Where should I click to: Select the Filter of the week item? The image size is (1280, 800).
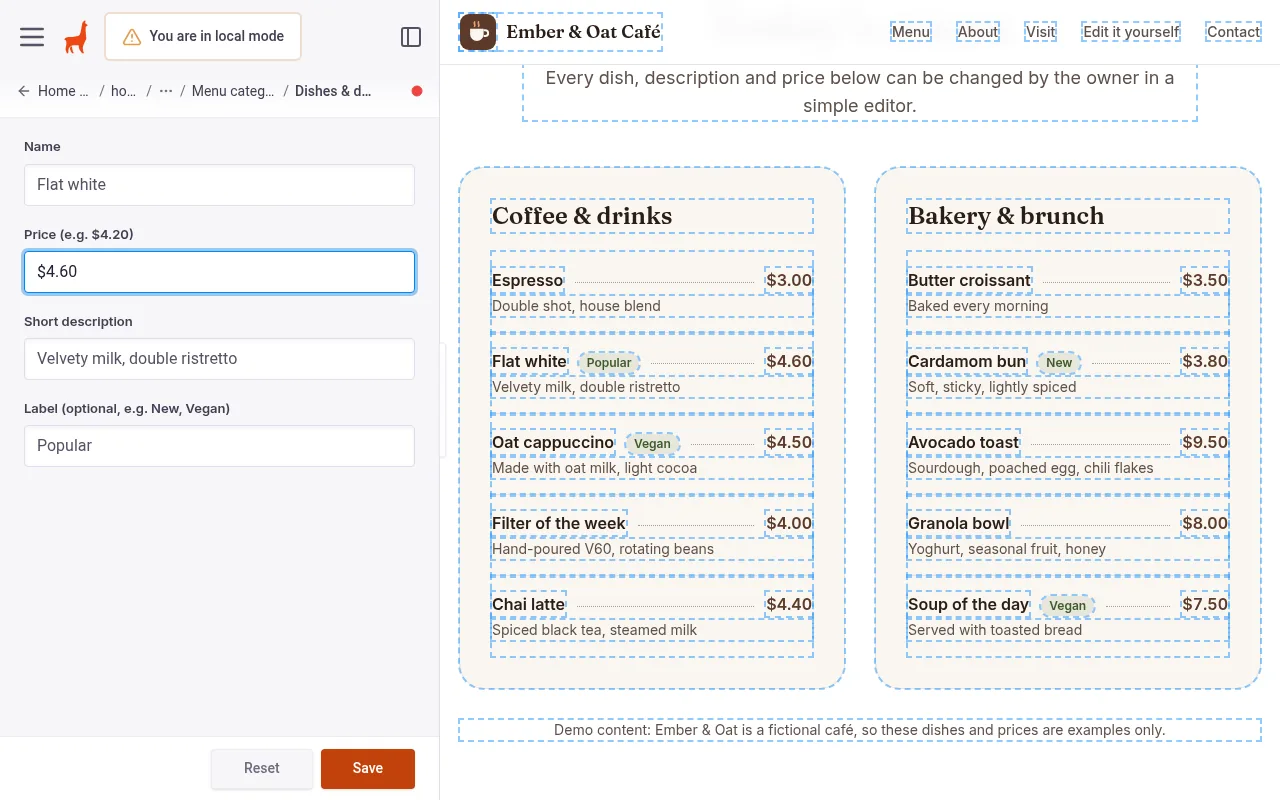point(559,523)
